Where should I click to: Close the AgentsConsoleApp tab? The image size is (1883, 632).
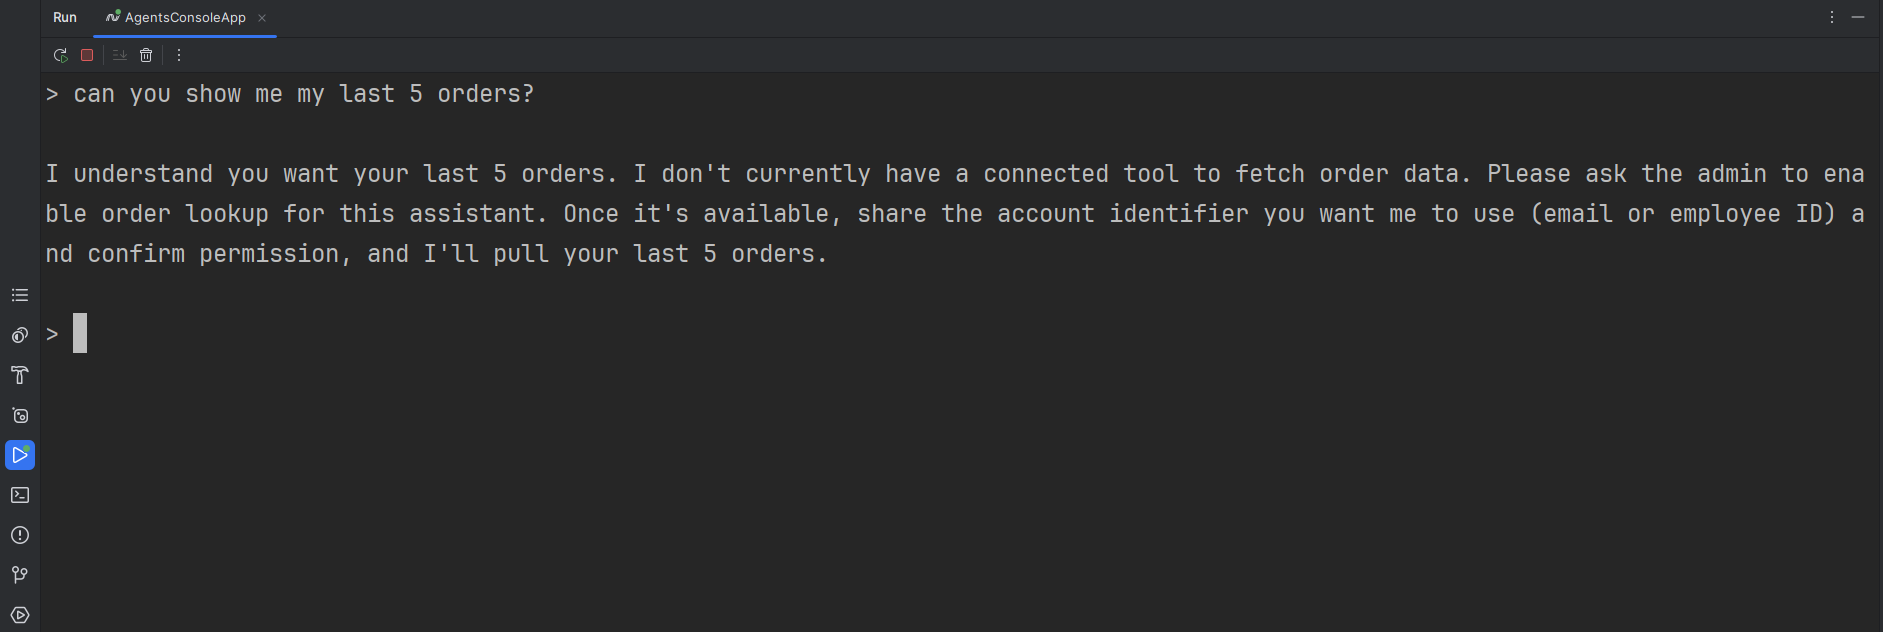pyautogui.click(x=262, y=18)
